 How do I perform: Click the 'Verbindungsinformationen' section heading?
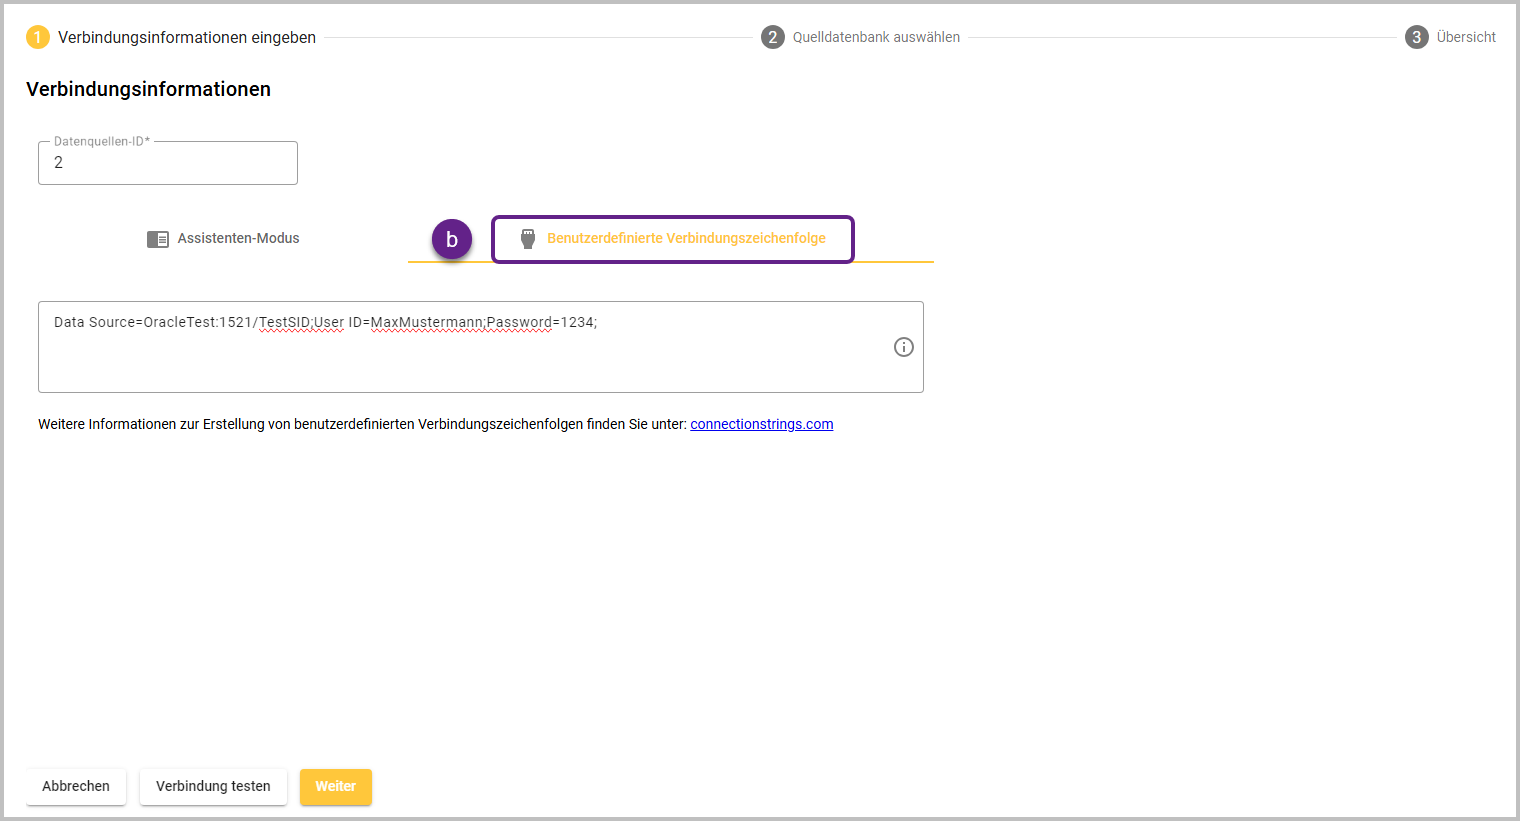[148, 89]
